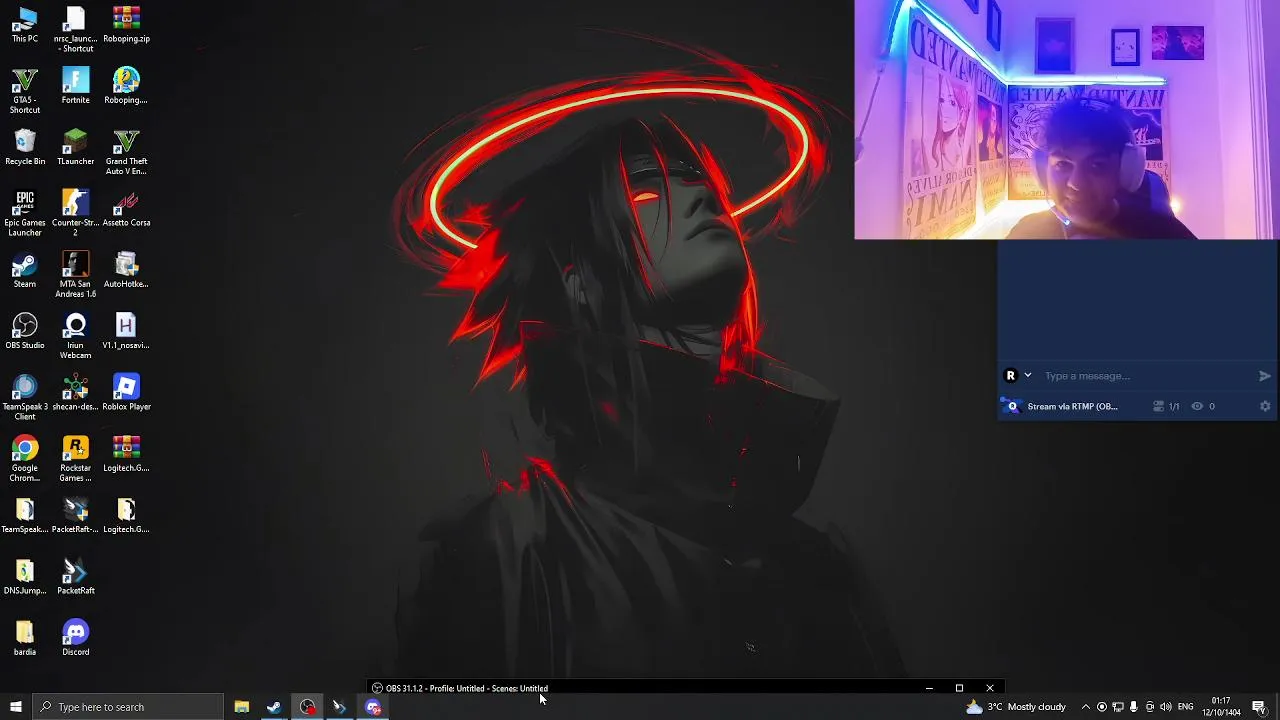Select the TeamSpeak 3 Client icon
The image size is (1280, 720).
tap(25, 398)
